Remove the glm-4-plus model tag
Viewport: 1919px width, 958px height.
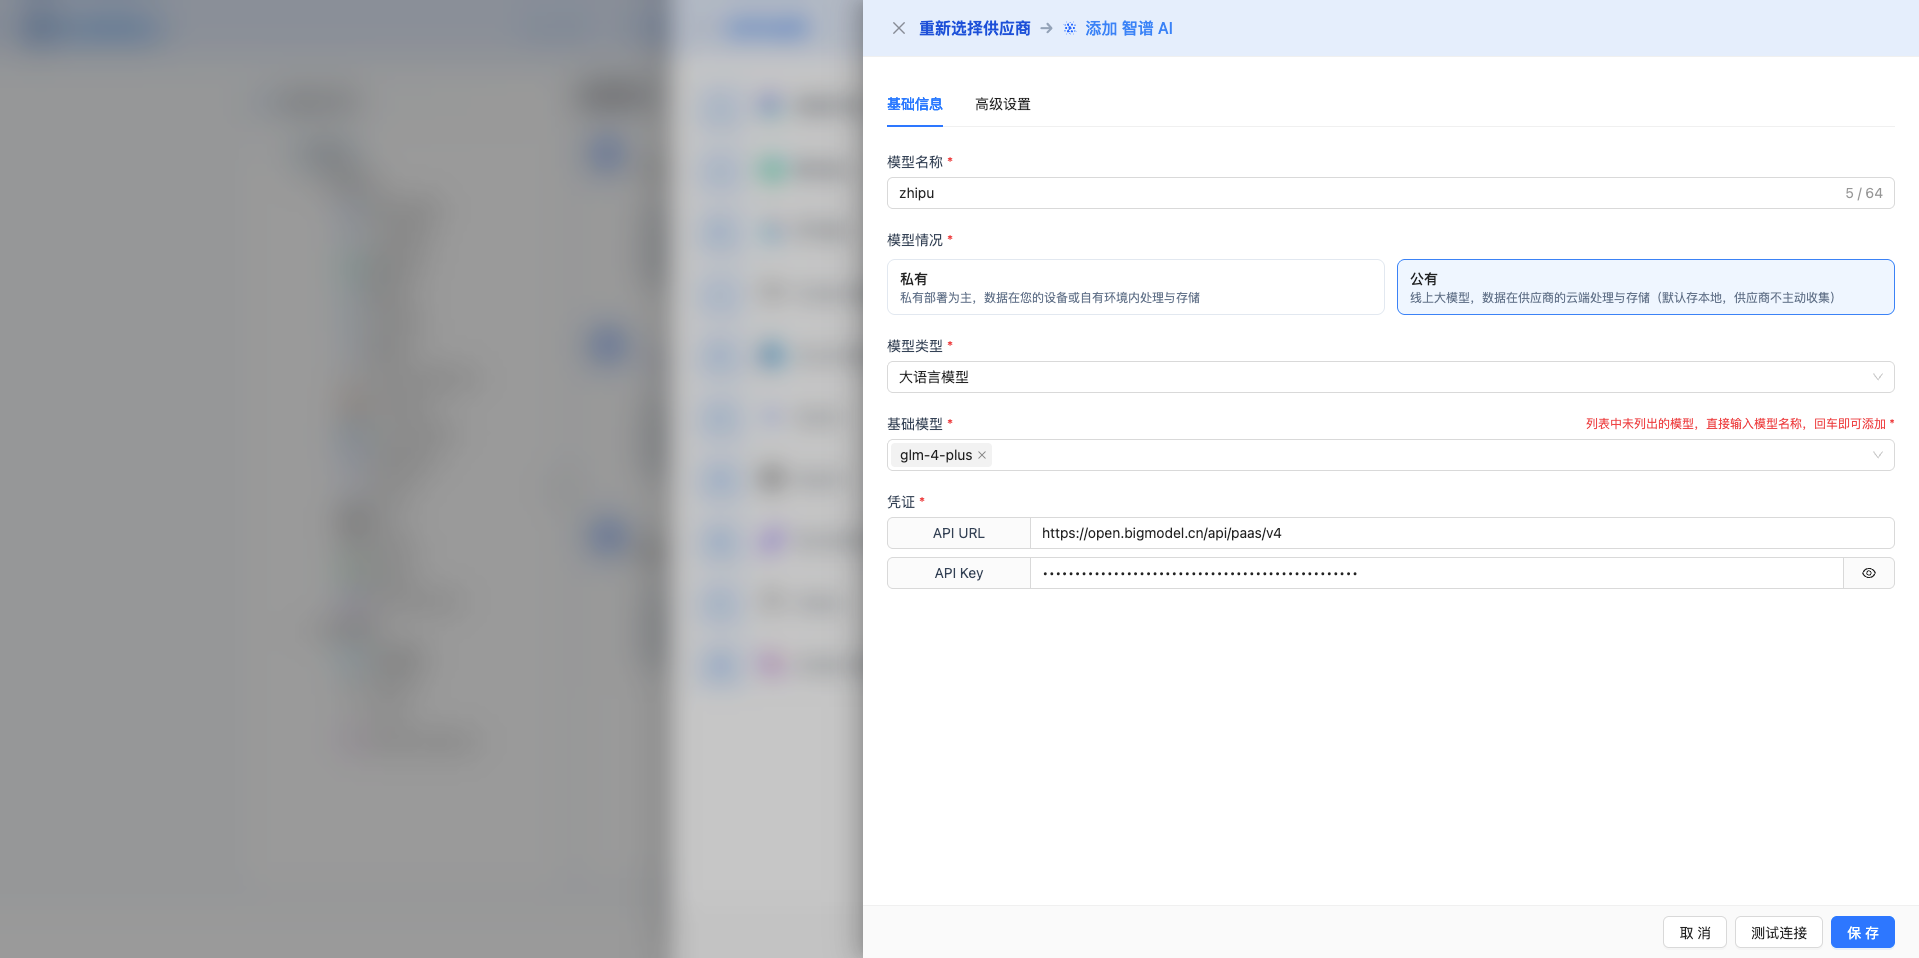pos(982,455)
